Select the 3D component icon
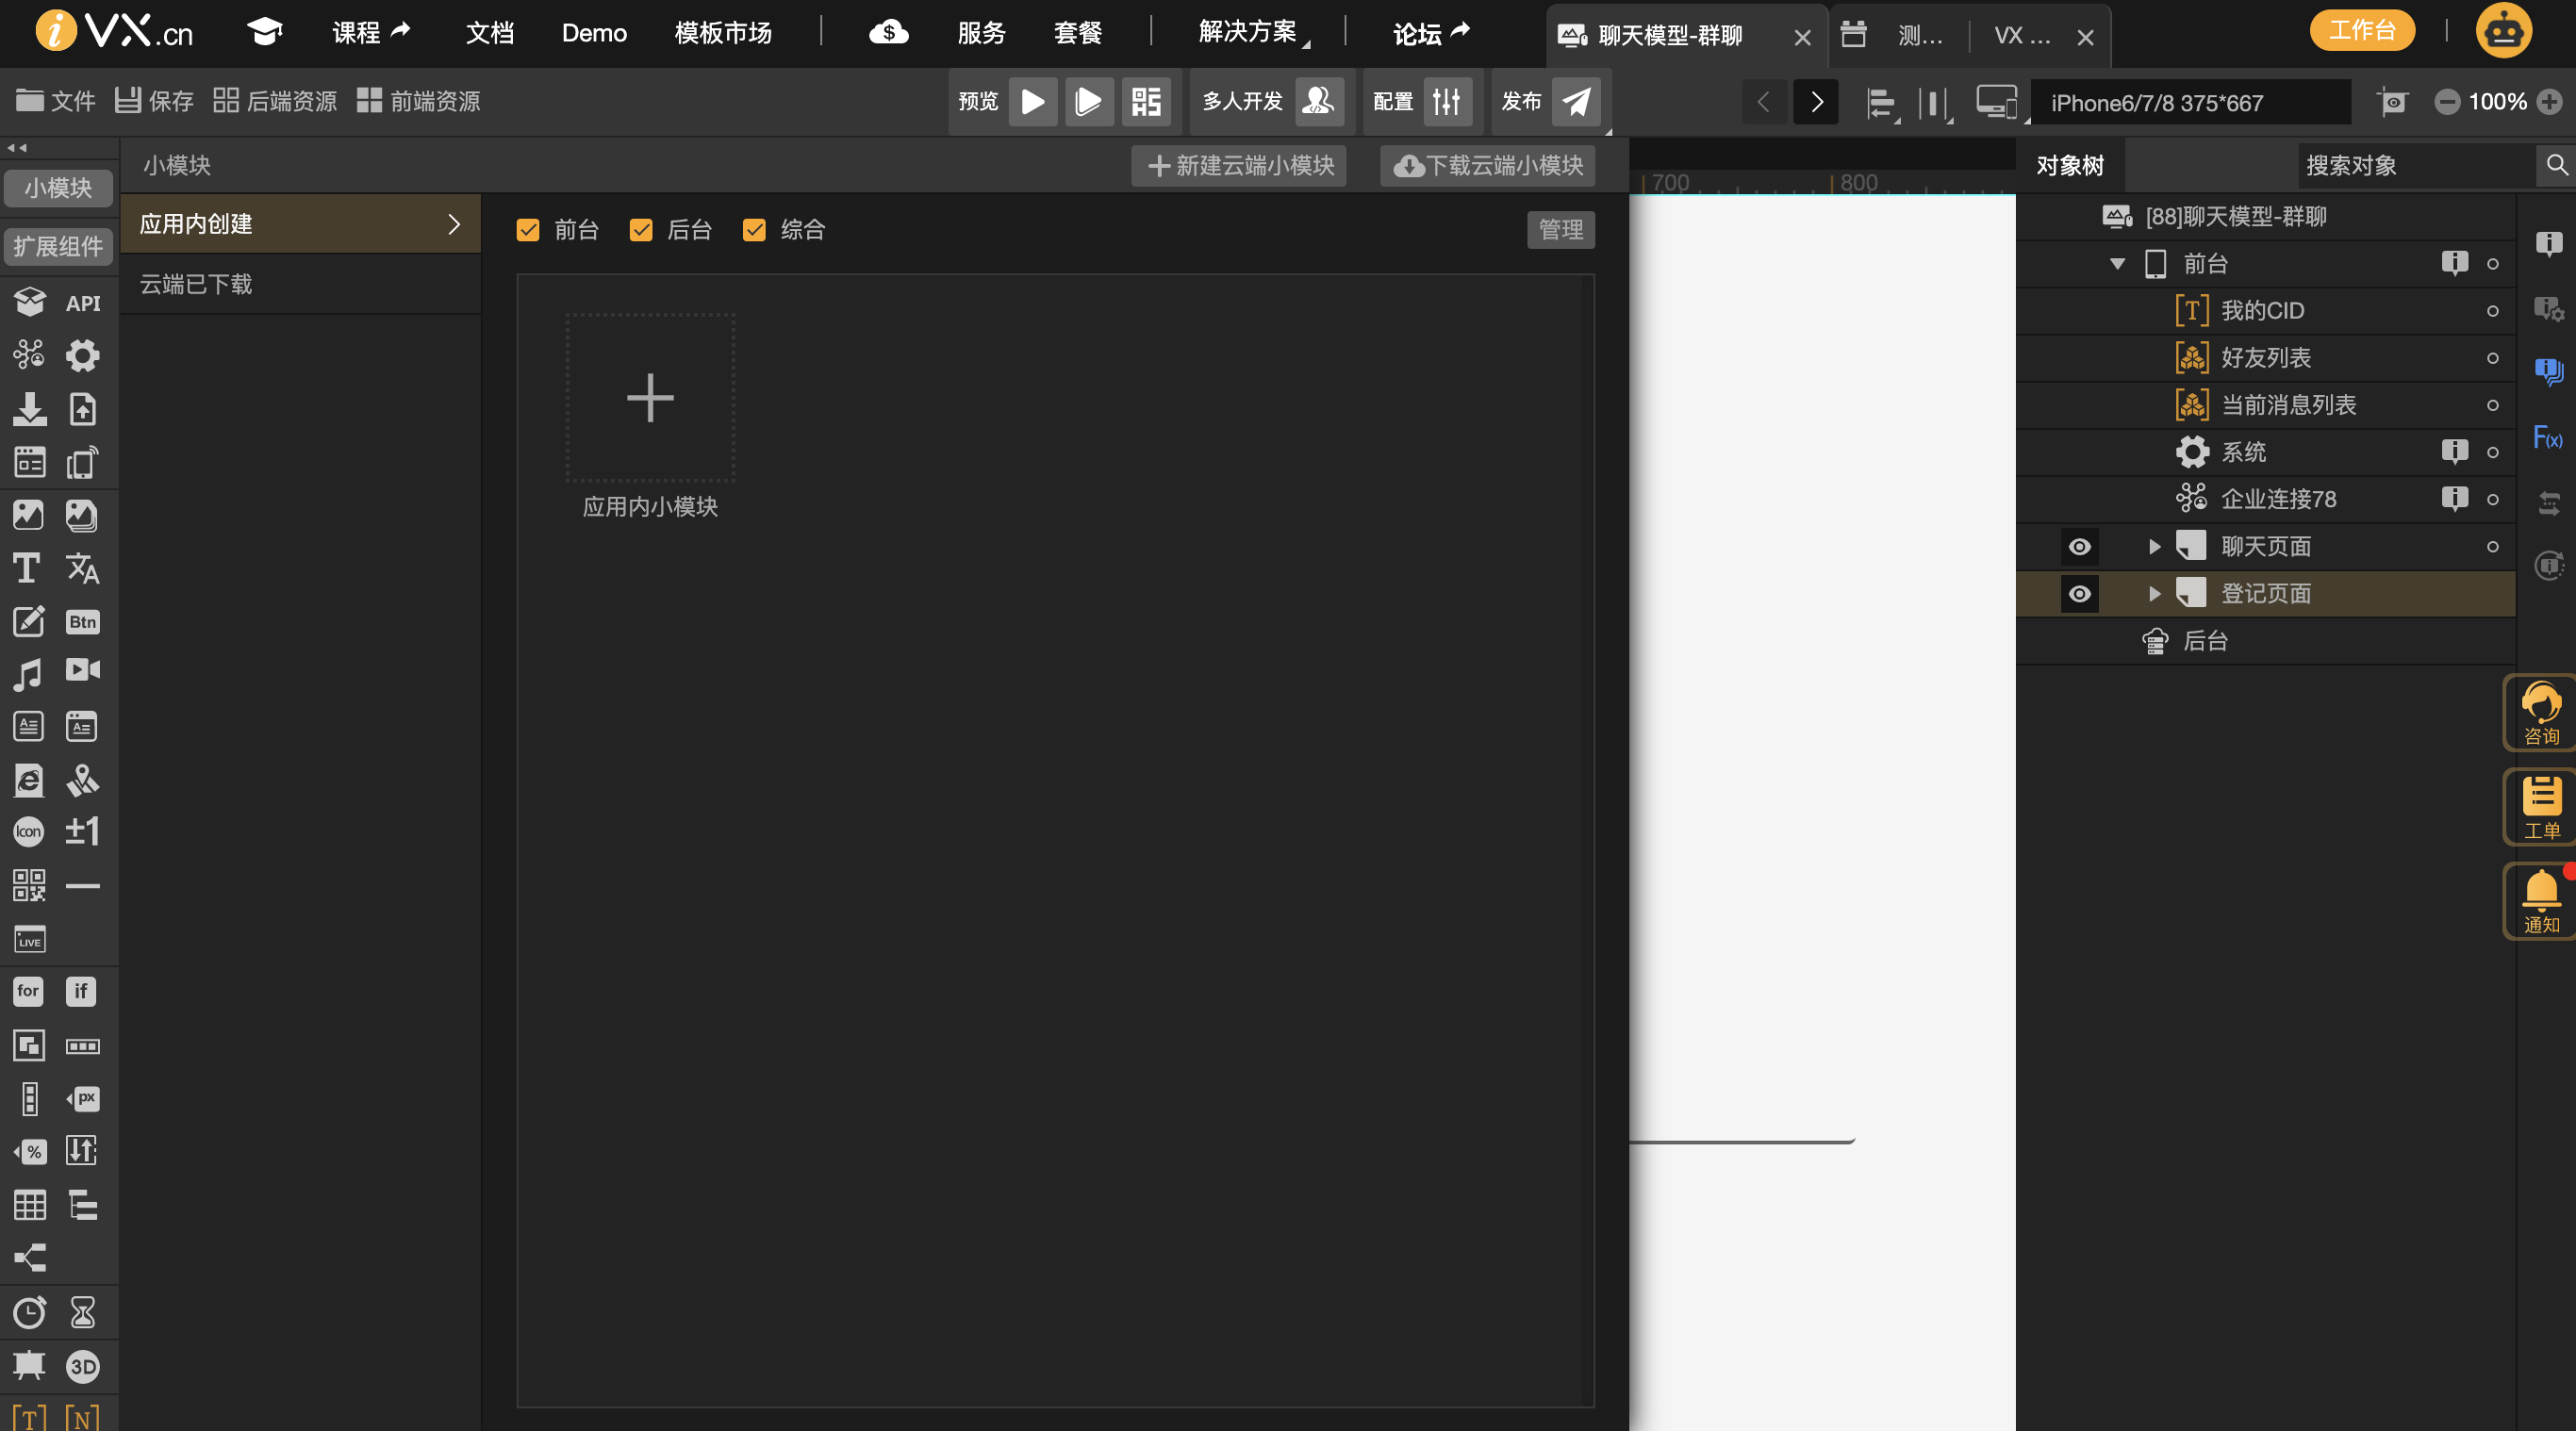 (x=82, y=1366)
